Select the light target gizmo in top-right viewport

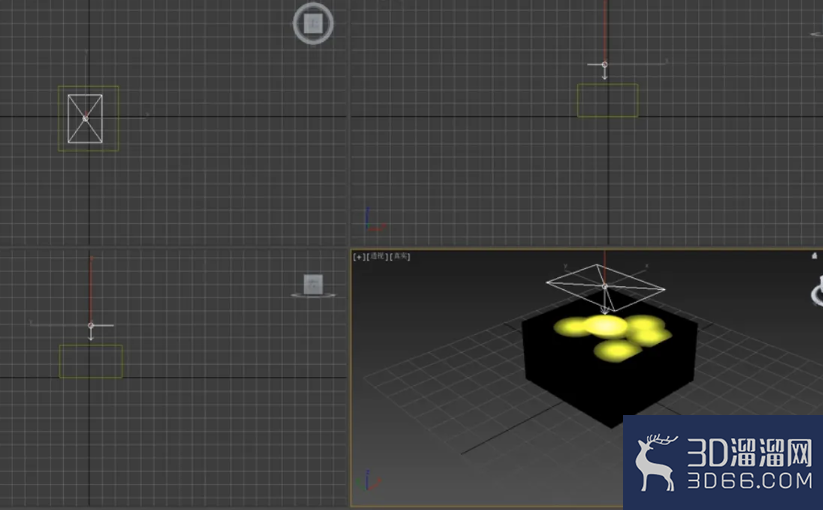point(605,65)
